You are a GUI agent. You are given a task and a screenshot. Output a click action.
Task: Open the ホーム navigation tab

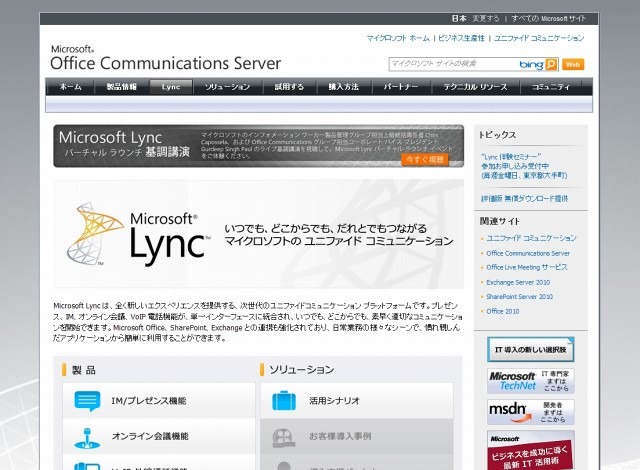tap(71, 87)
